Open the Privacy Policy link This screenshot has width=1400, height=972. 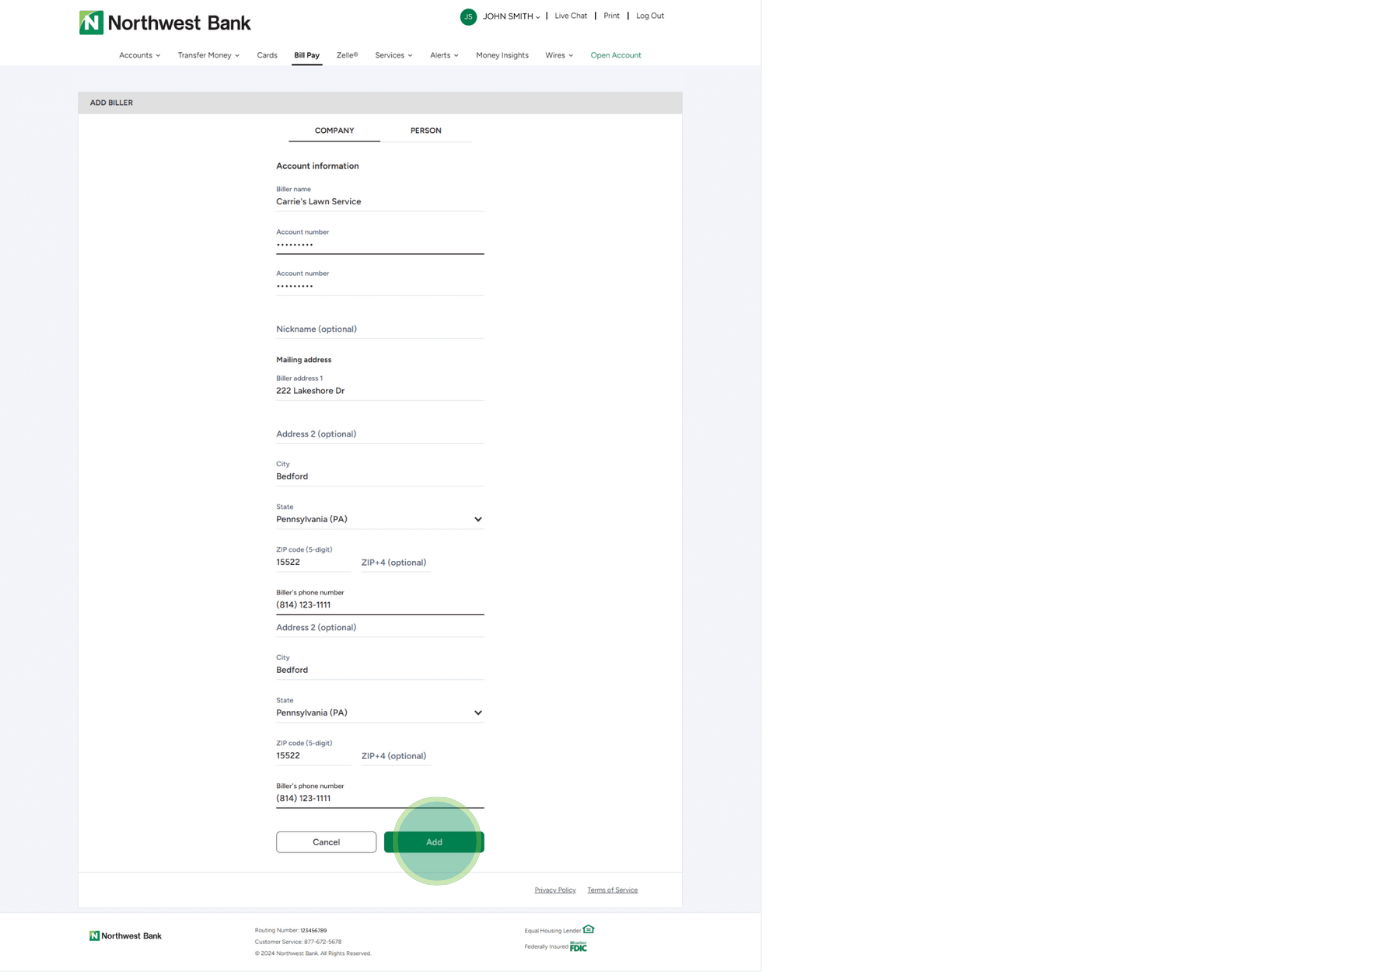[555, 890]
